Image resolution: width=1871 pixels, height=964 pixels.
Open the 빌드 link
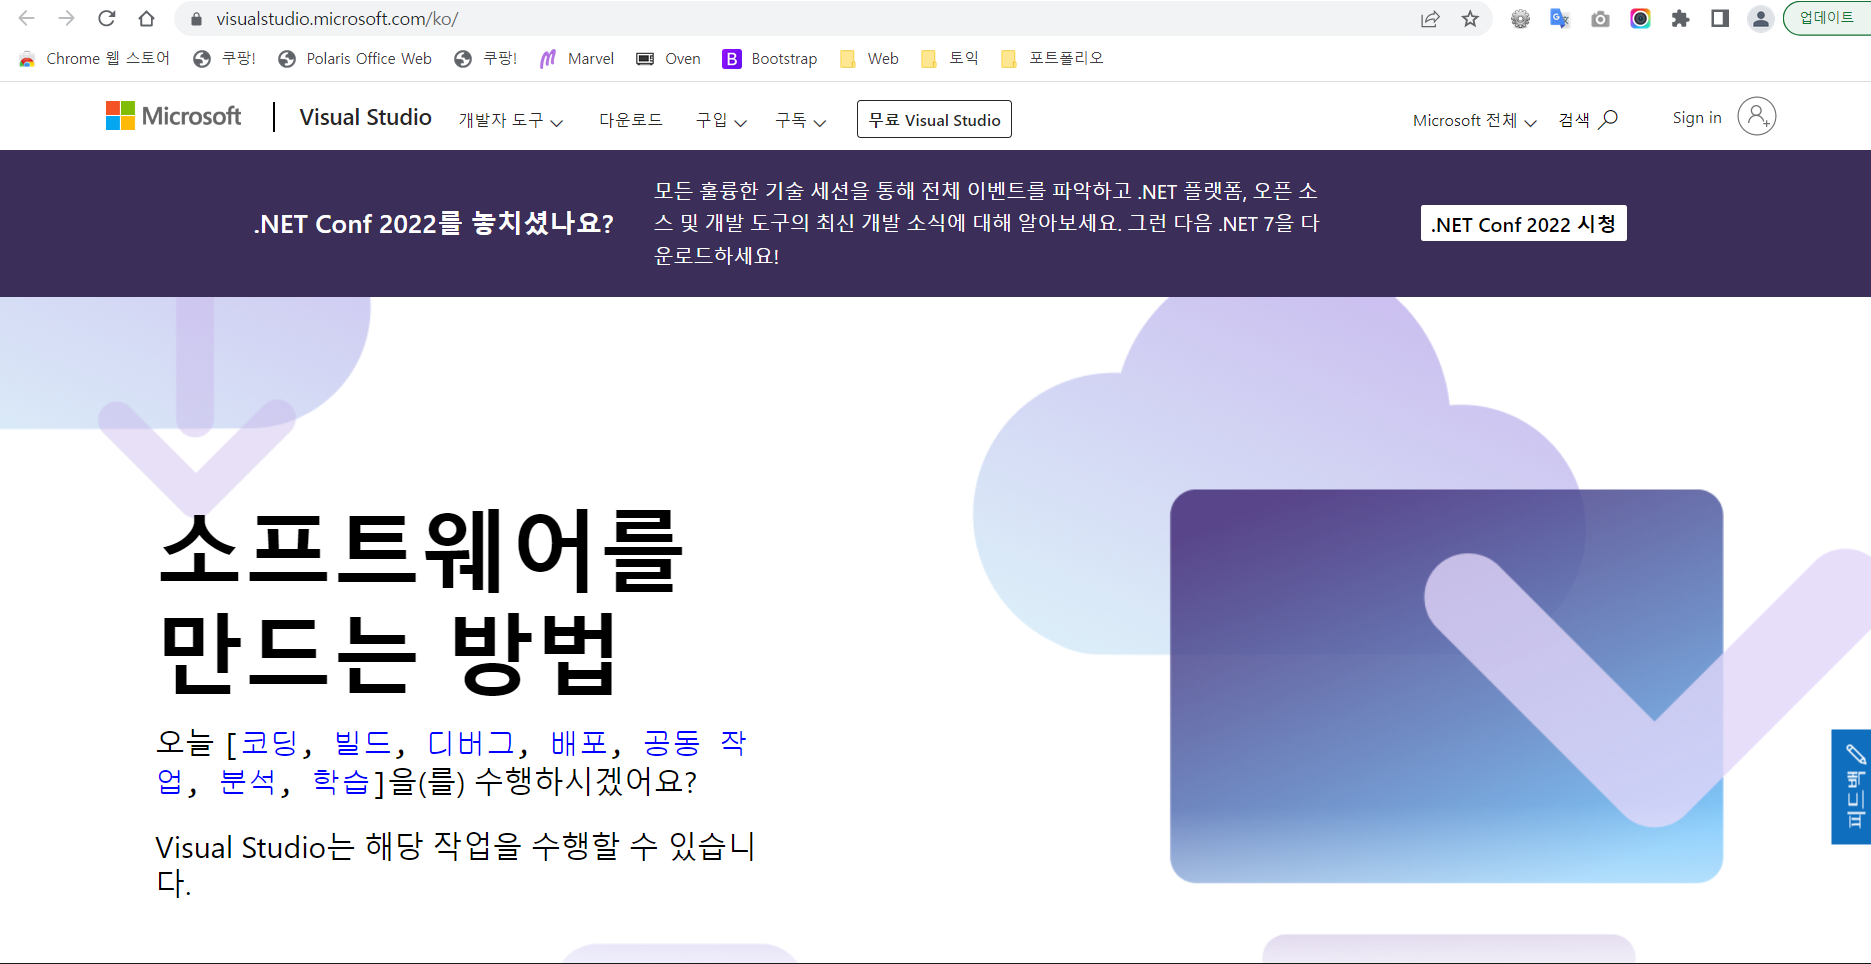pyautogui.click(x=362, y=742)
